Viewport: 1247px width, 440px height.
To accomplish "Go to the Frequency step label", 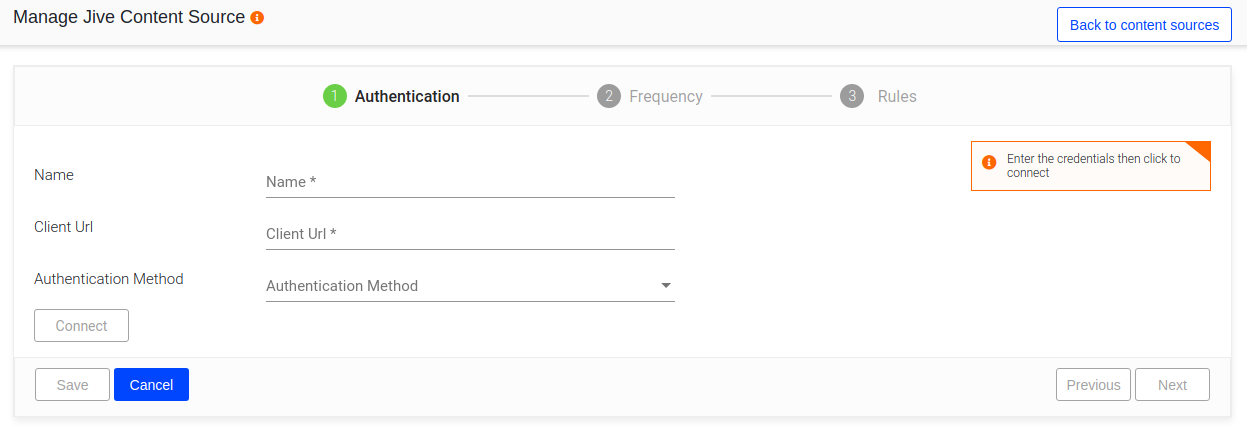I will [666, 97].
